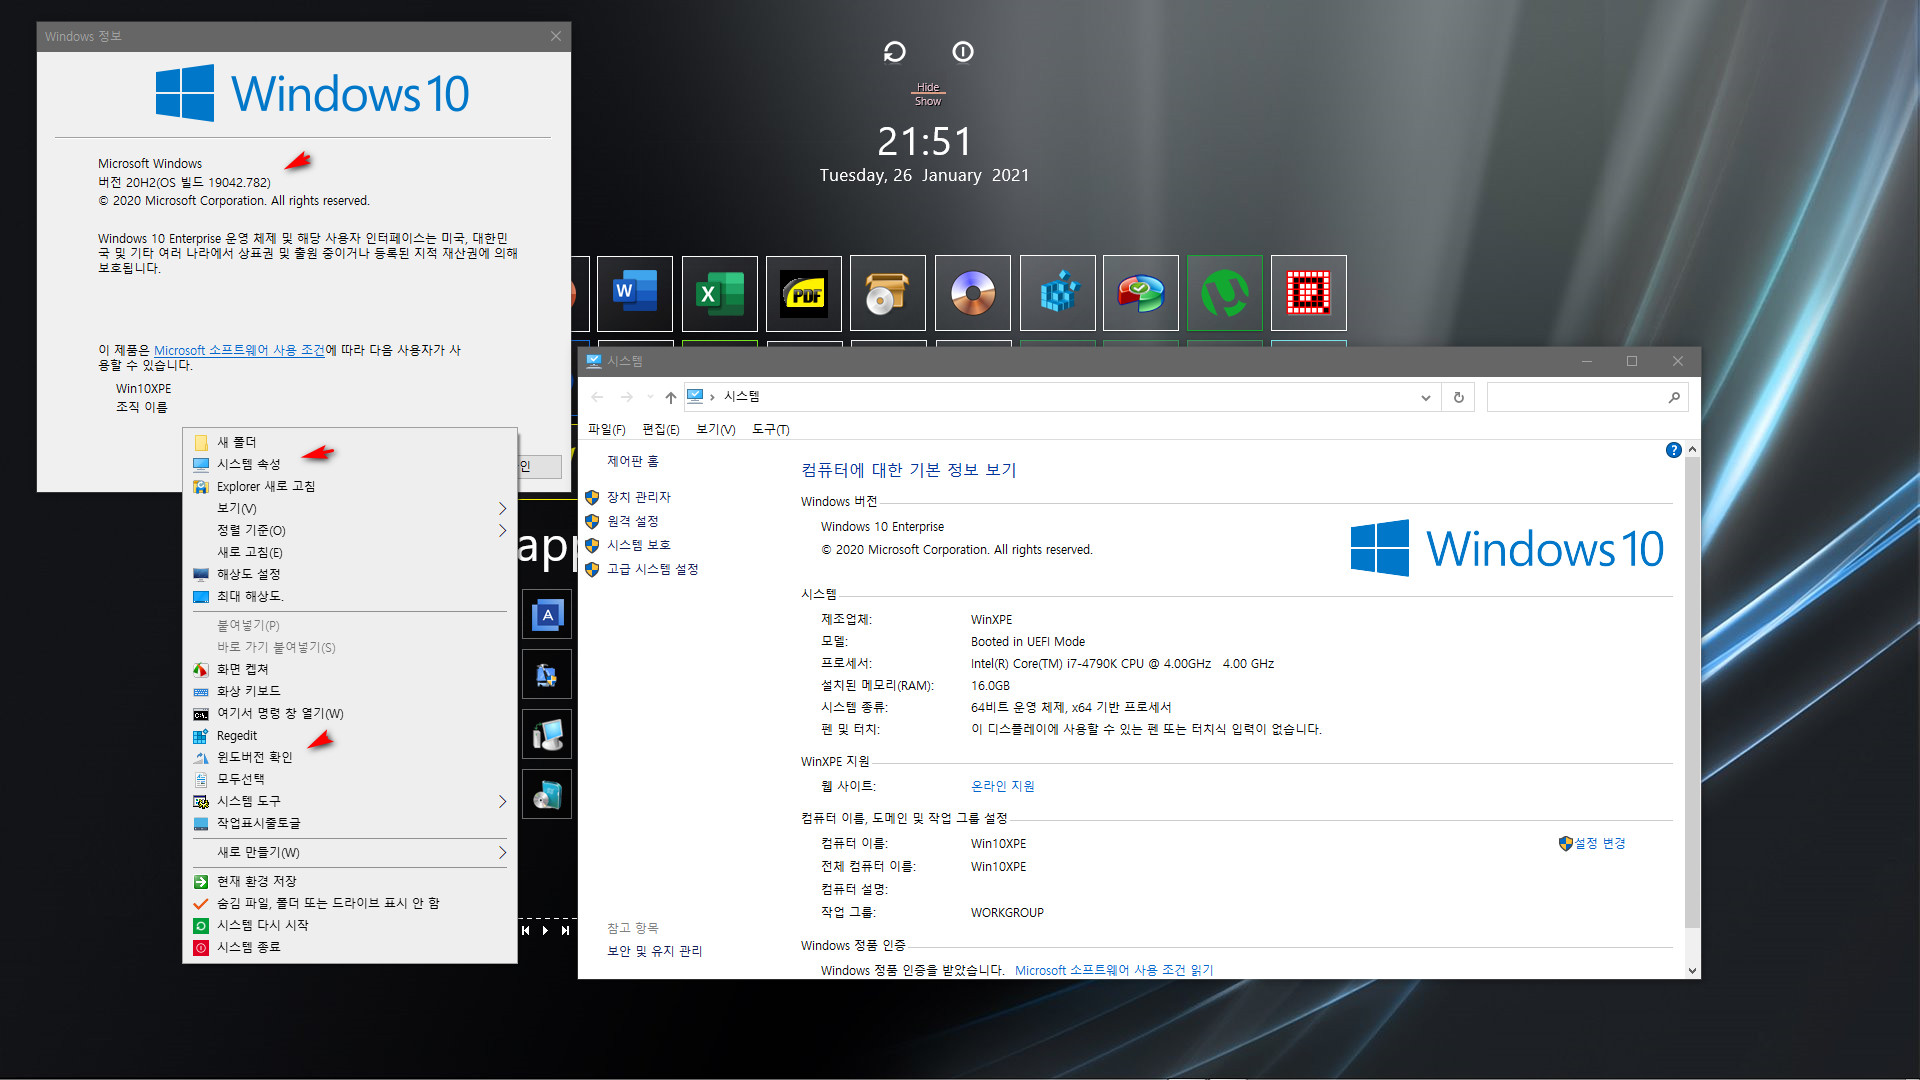Open 화상 키보드 from context menu

pos(349,691)
